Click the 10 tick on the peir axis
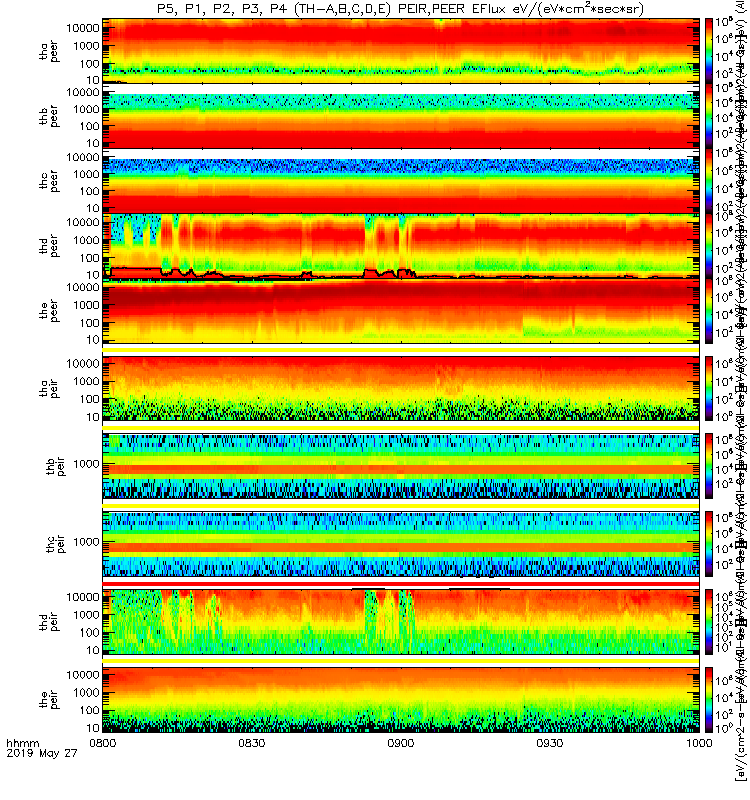The height and width of the screenshot is (800, 750). point(93,728)
